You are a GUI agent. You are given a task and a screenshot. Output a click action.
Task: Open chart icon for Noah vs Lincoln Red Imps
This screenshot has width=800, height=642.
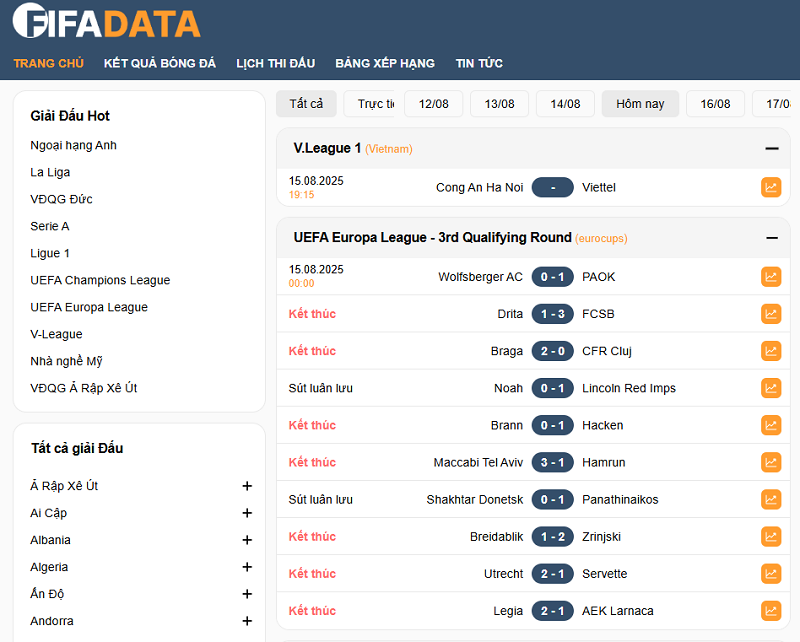coord(770,388)
